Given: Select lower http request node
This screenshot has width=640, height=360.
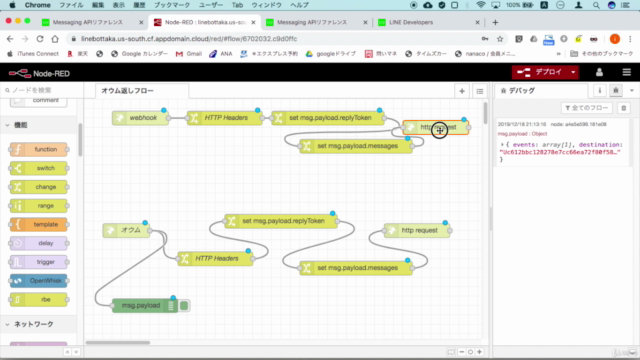Looking at the screenshot, I should (x=417, y=230).
